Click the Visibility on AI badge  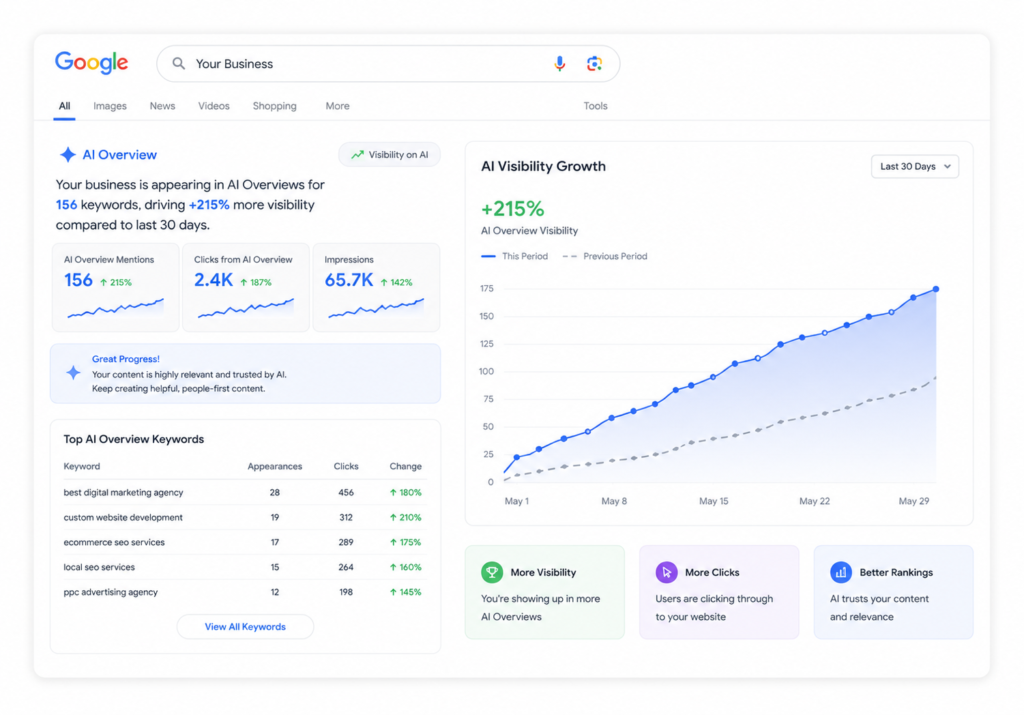click(389, 155)
